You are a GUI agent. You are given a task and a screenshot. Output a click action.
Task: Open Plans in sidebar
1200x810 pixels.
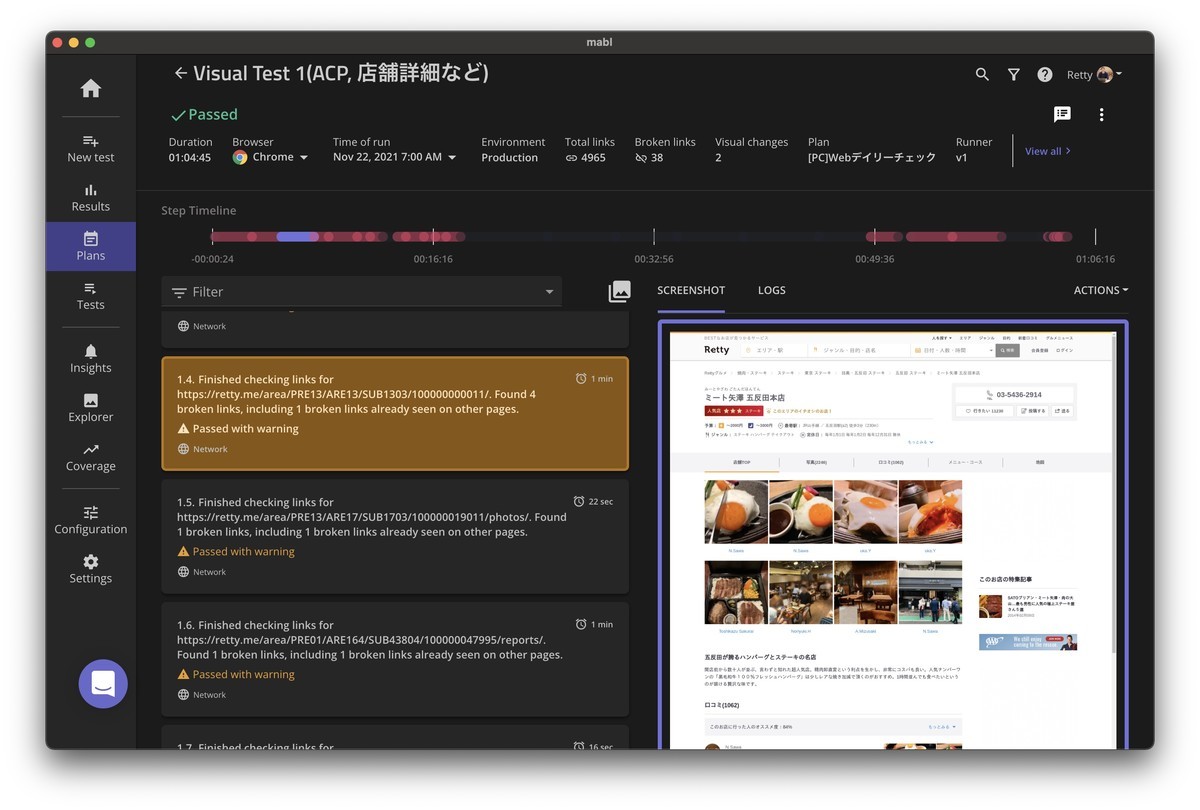(x=91, y=246)
